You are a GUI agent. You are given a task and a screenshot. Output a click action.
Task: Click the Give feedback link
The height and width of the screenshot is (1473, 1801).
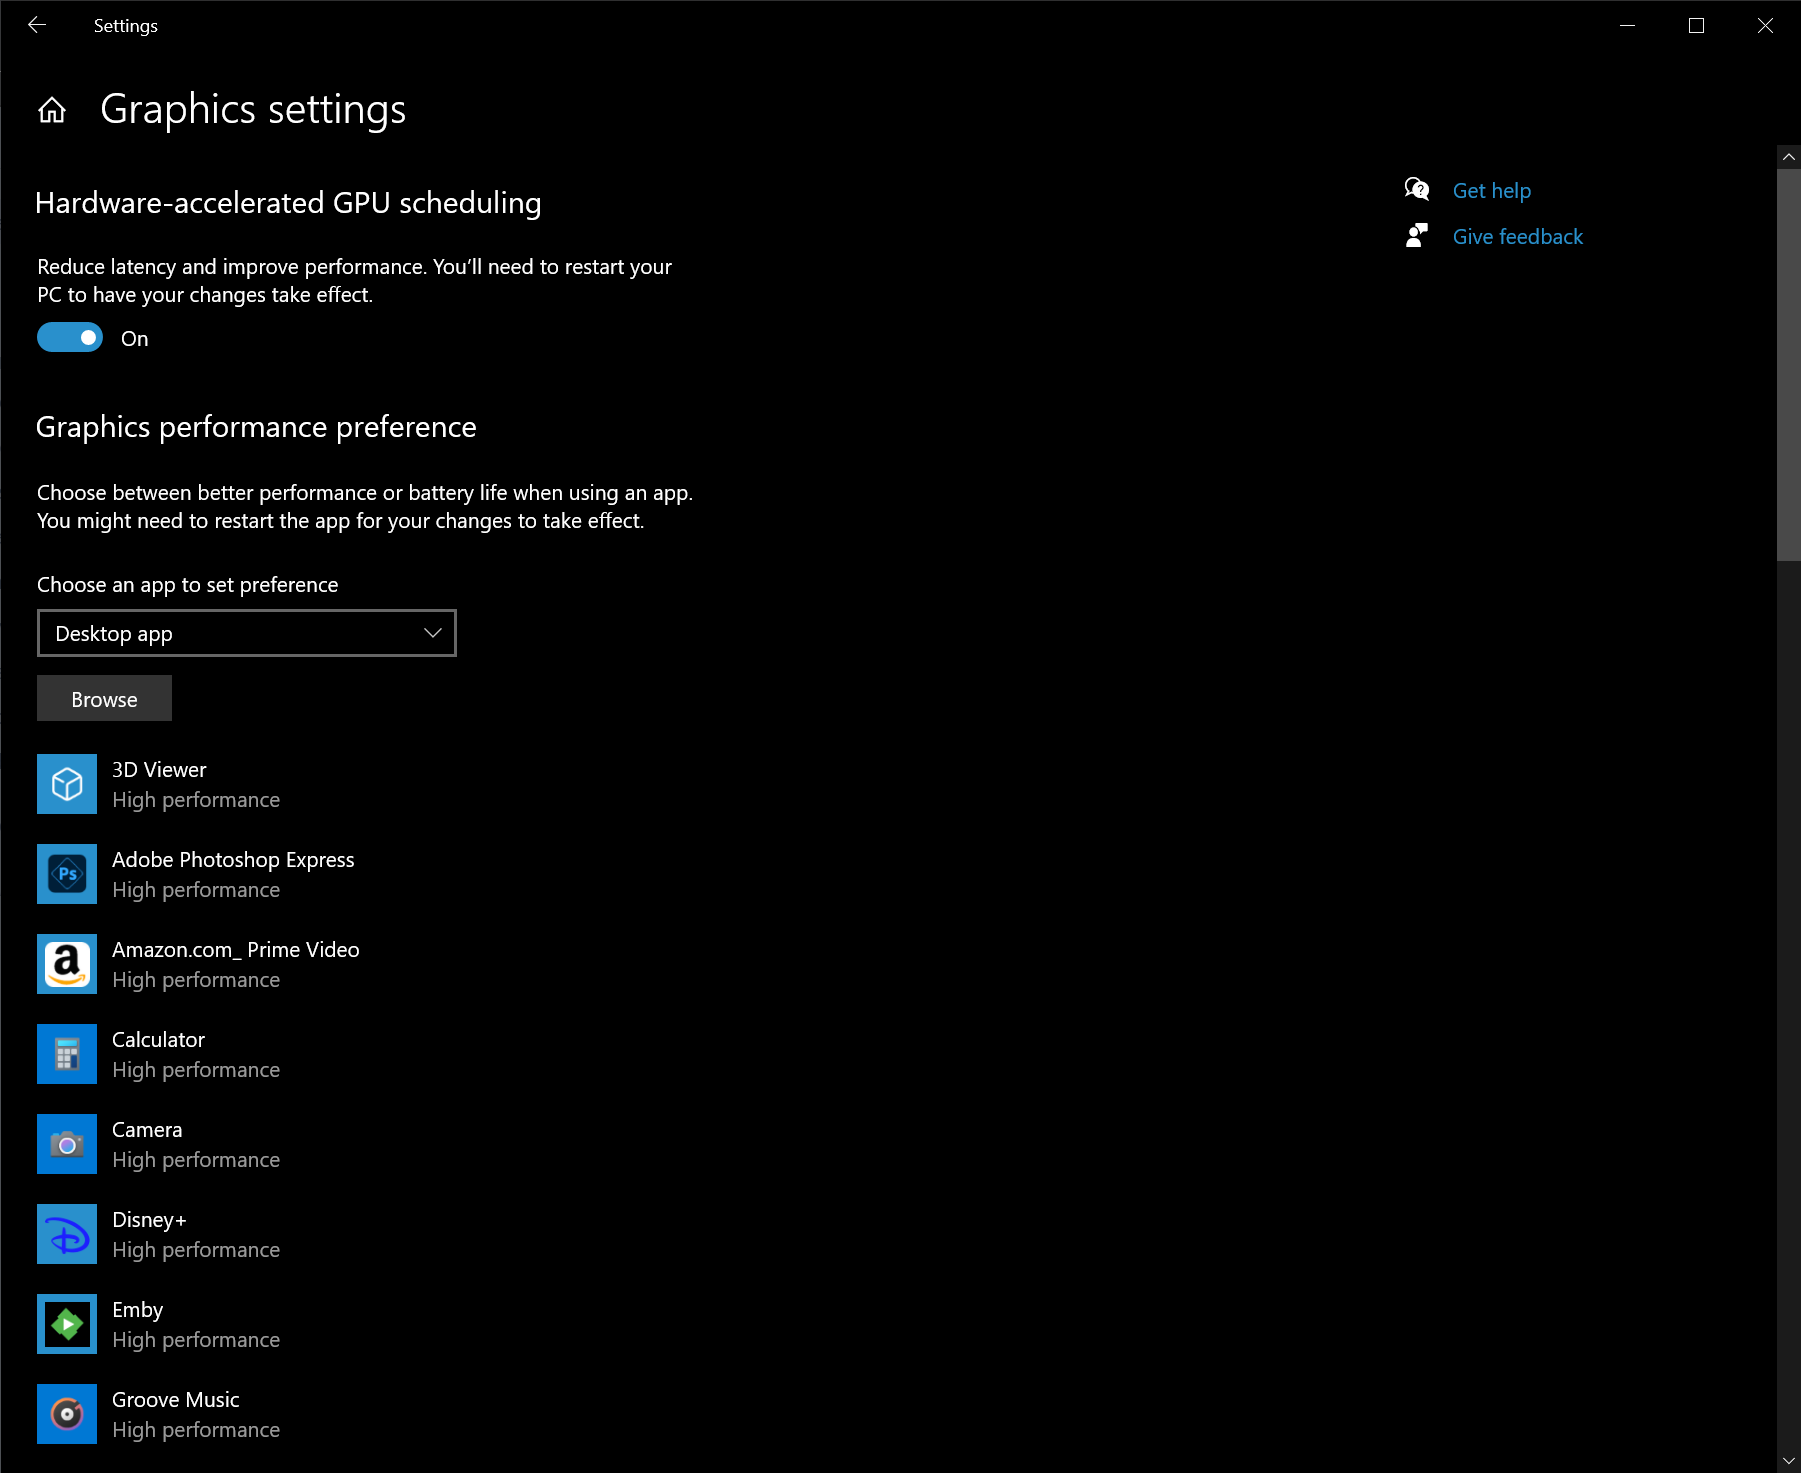(1517, 237)
